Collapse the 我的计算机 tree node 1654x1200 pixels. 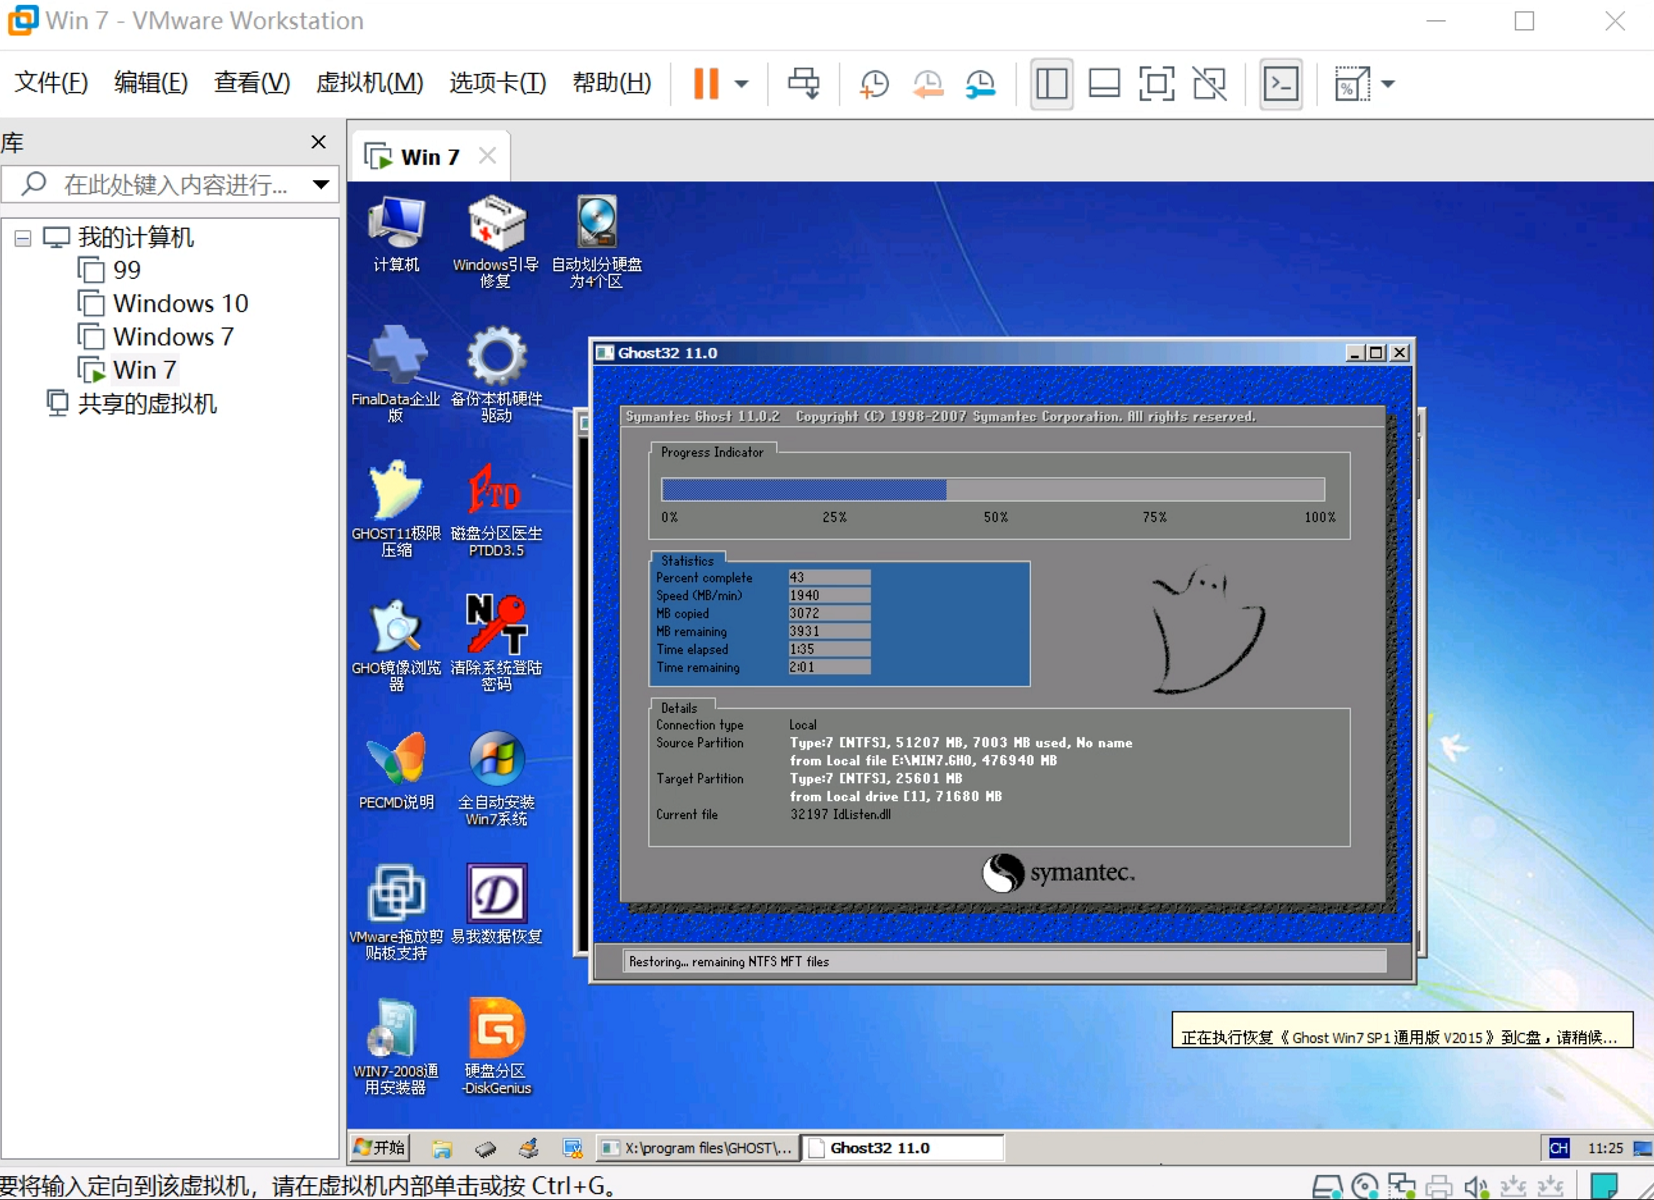pos(22,238)
